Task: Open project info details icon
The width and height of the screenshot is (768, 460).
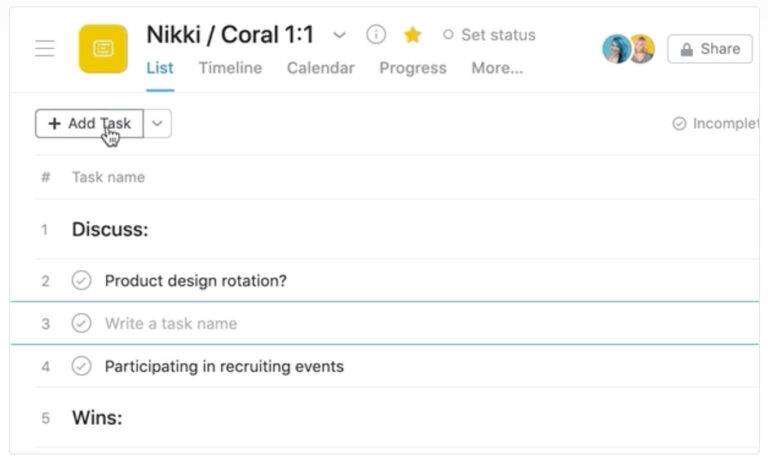Action: [376, 35]
